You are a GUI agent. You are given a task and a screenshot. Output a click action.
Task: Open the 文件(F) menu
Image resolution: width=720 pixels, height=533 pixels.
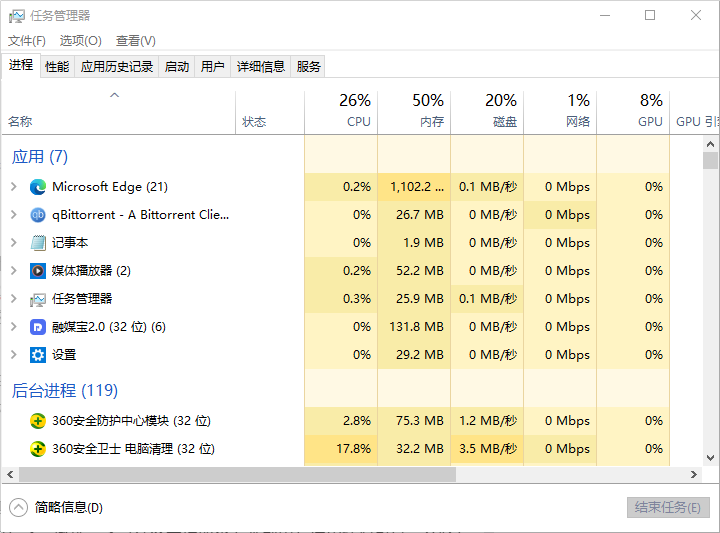[x=27, y=41]
